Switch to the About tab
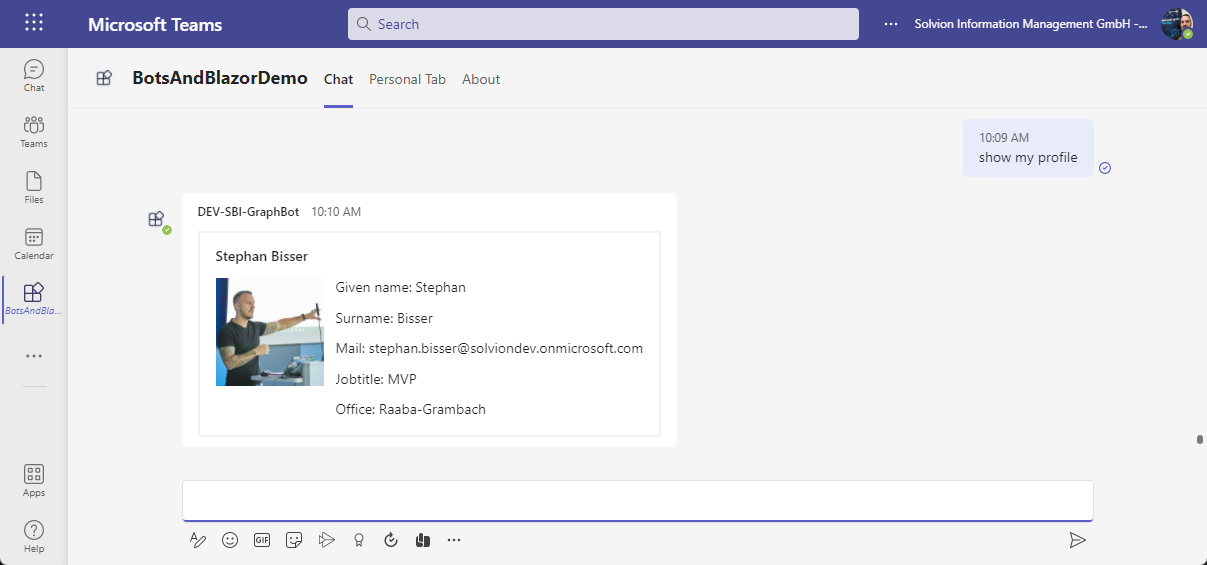The width and height of the screenshot is (1207, 565). pyautogui.click(x=481, y=79)
